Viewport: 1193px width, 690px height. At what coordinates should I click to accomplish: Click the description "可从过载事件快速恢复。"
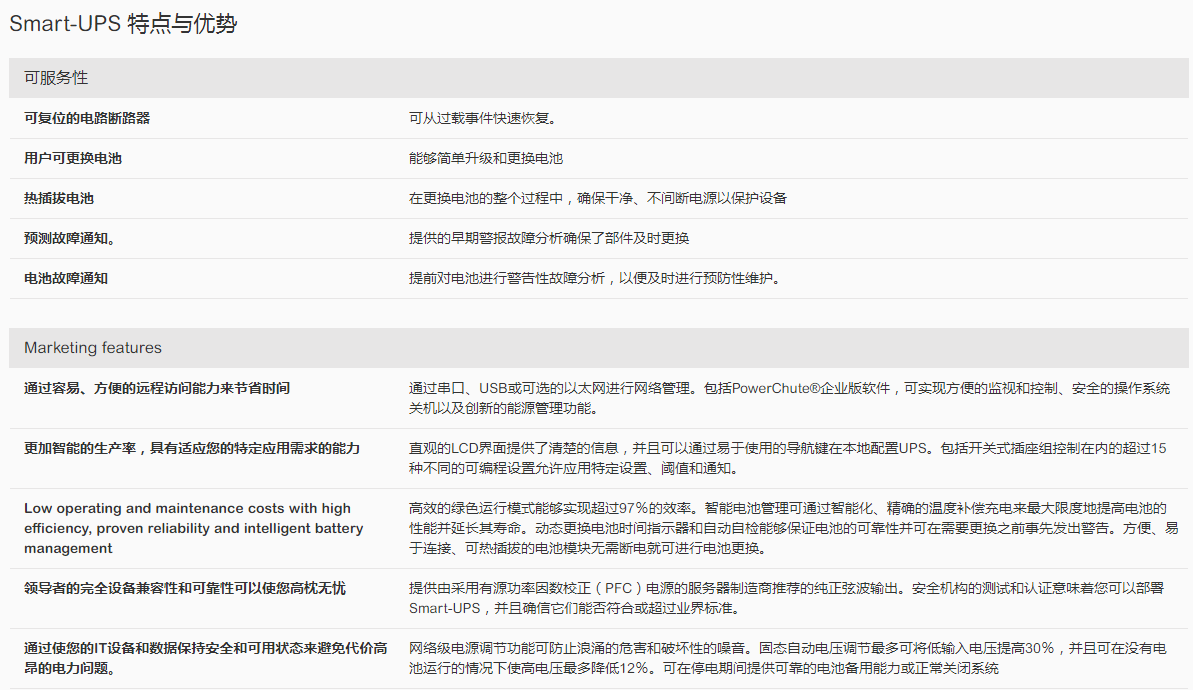click(482, 118)
